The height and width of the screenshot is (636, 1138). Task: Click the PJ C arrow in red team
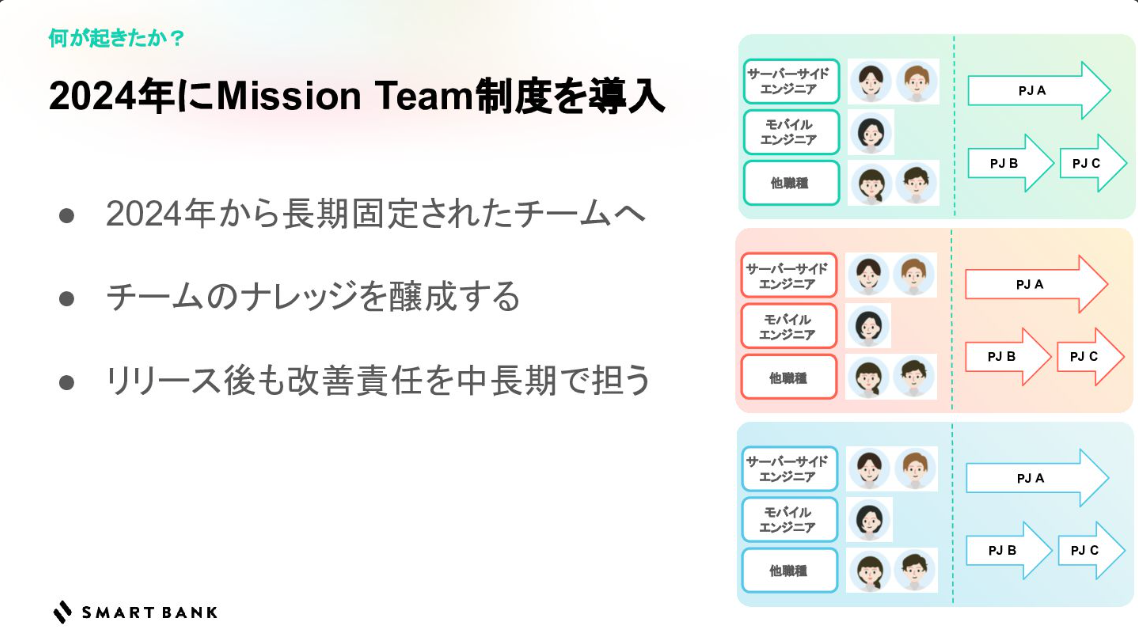1089,356
